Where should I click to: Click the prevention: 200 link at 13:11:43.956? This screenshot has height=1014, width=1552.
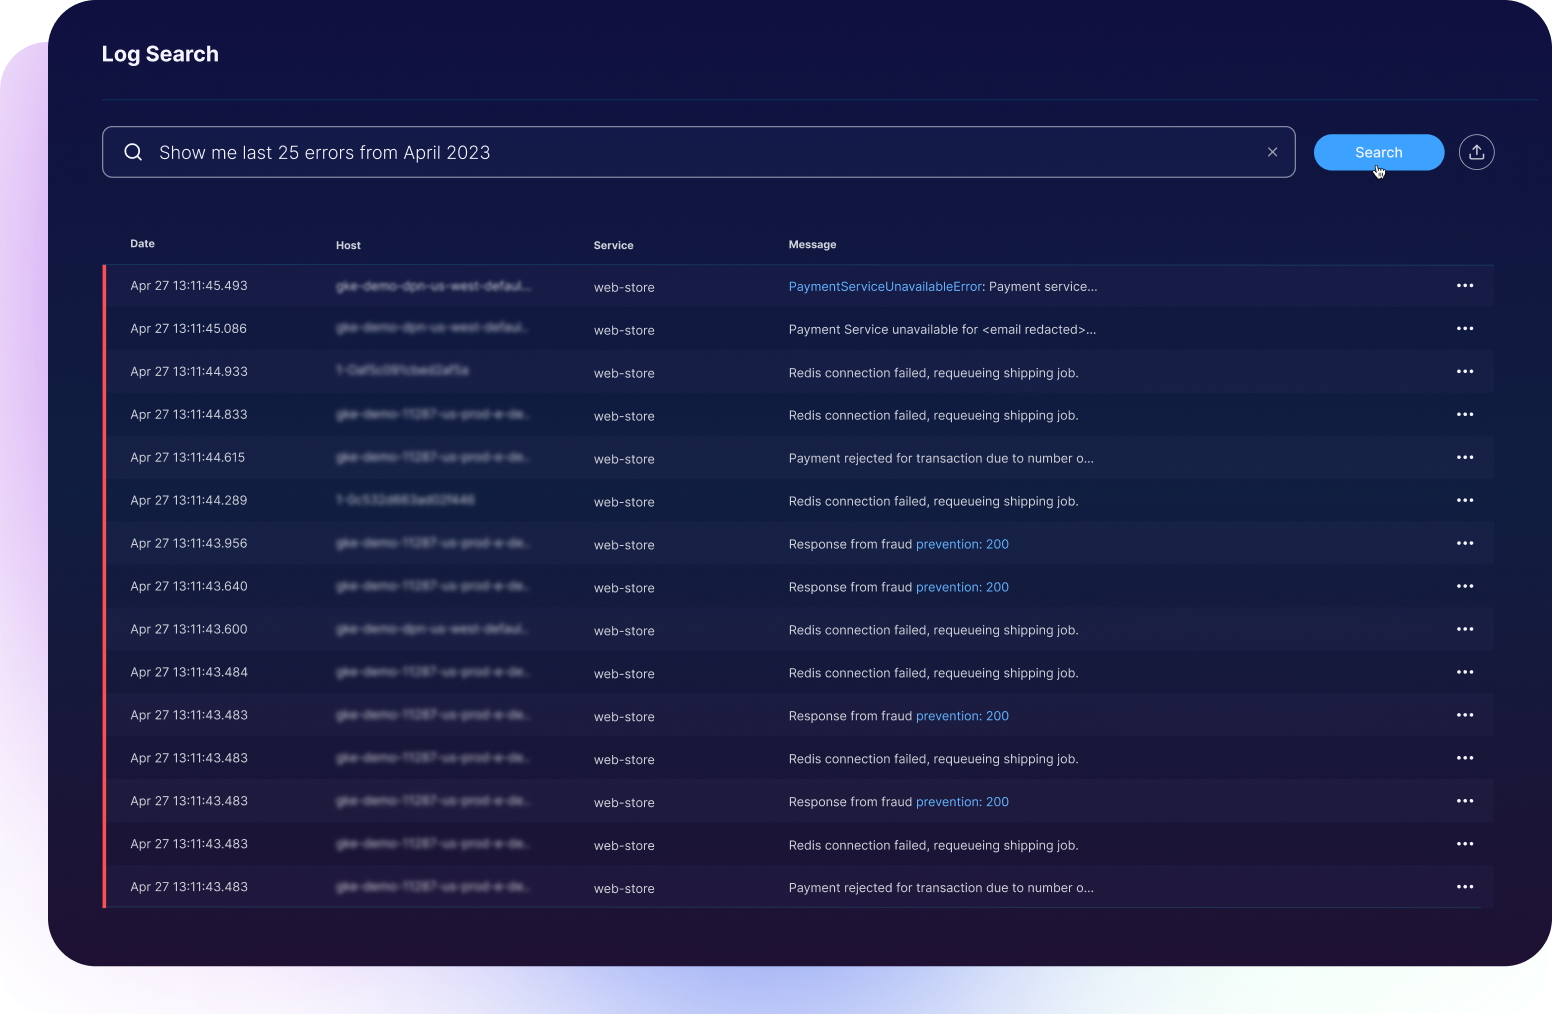962,543
